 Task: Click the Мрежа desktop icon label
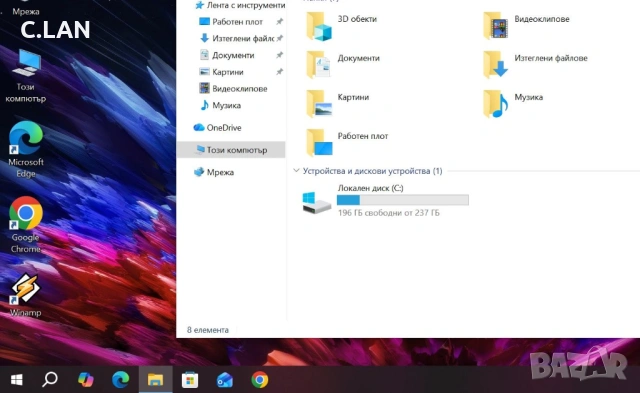click(x=26, y=11)
